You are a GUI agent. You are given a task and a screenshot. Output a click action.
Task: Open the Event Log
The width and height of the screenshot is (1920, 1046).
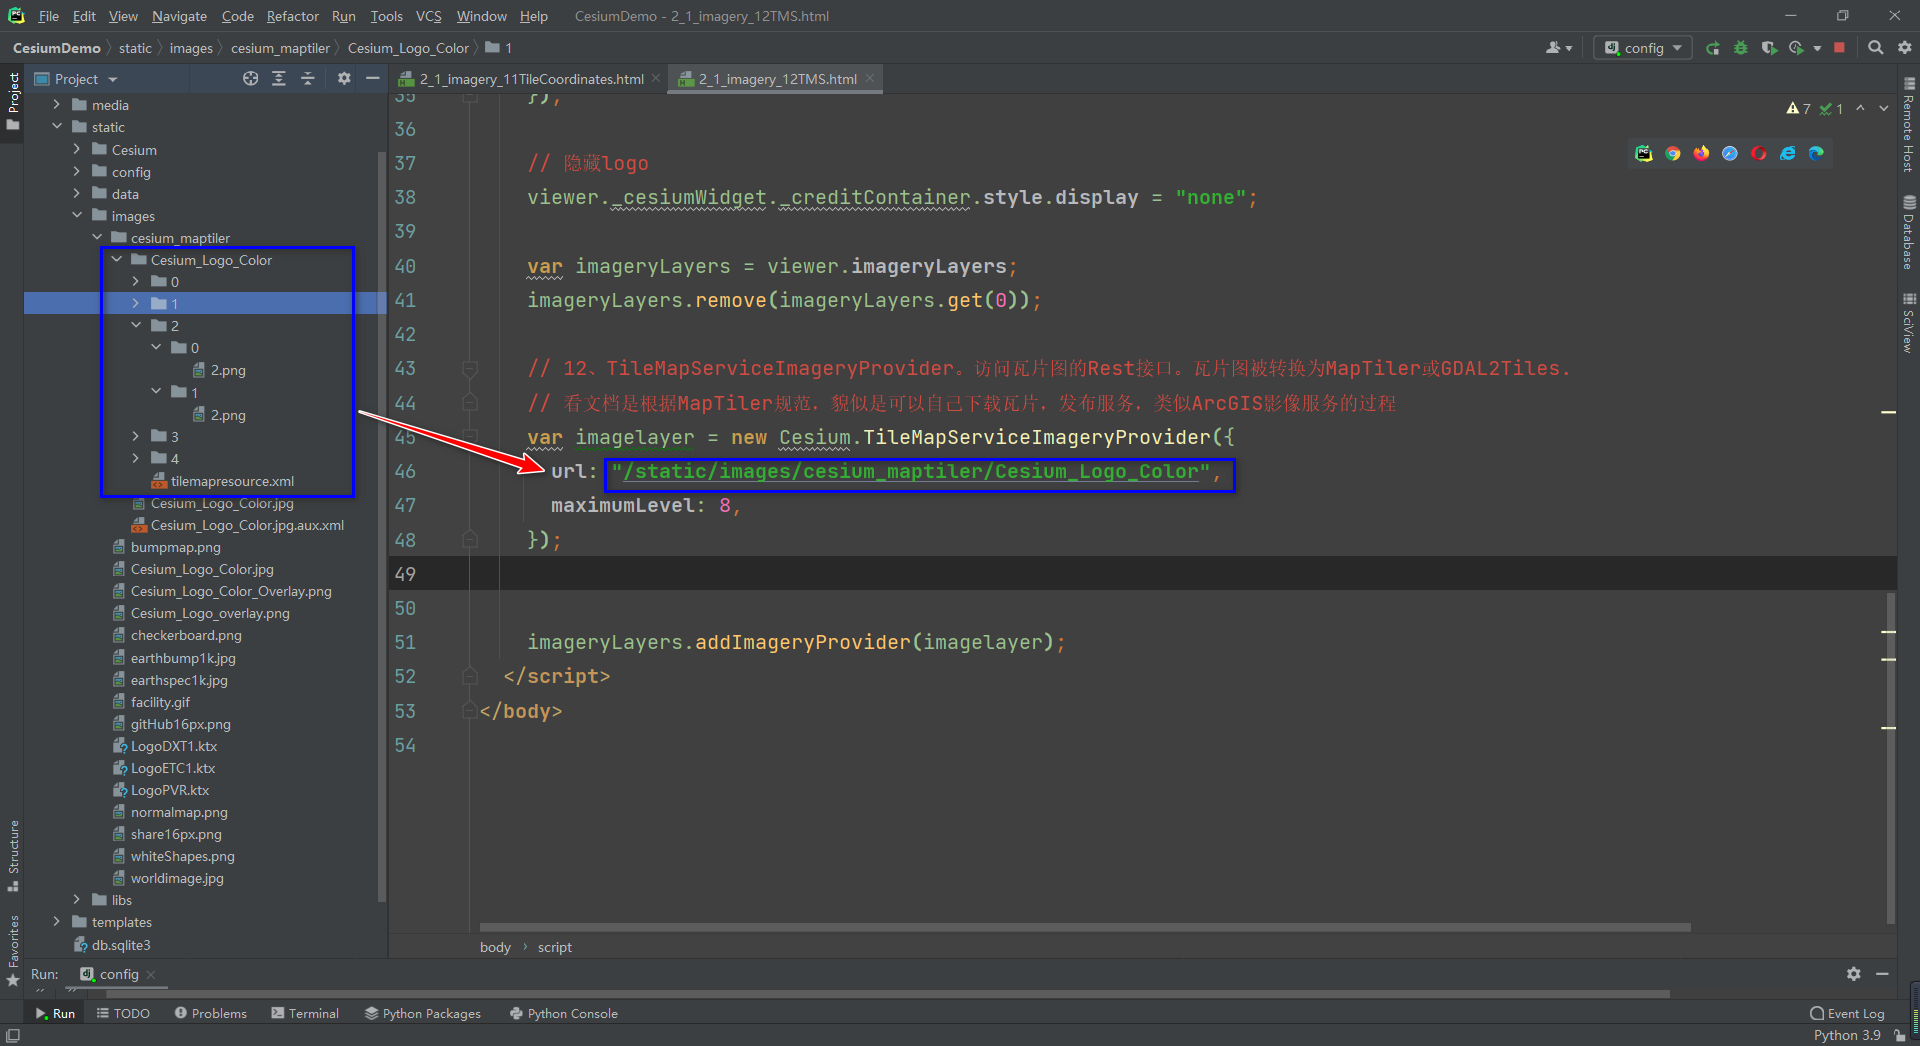pos(1846,1013)
